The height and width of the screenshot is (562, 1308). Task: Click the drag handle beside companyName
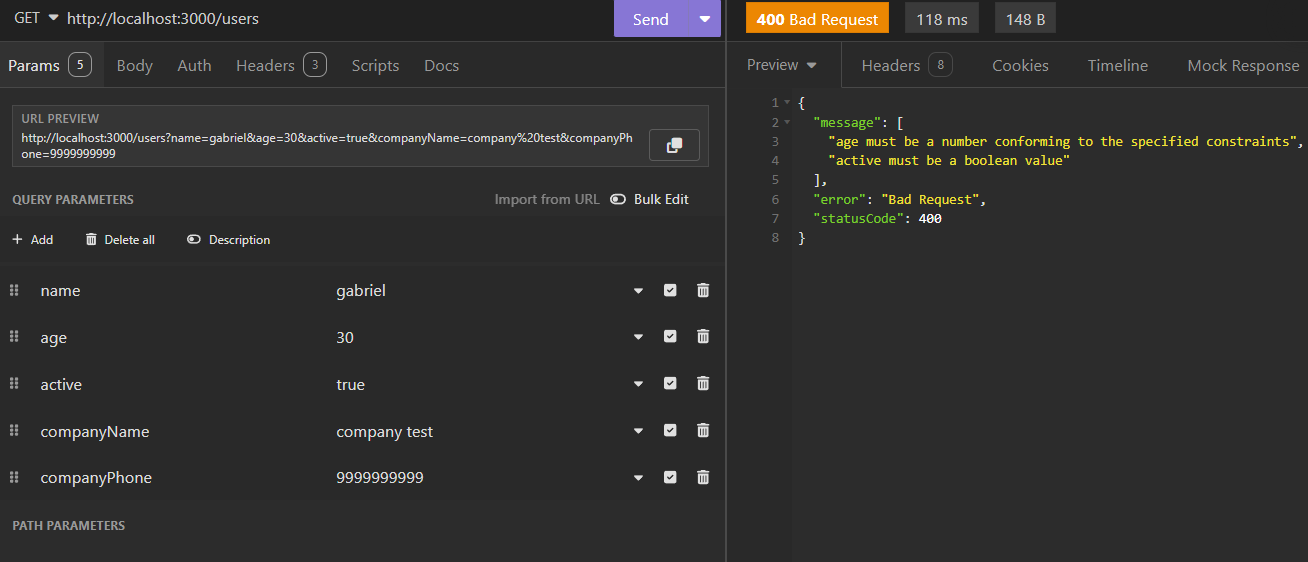[x=14, y=430]
